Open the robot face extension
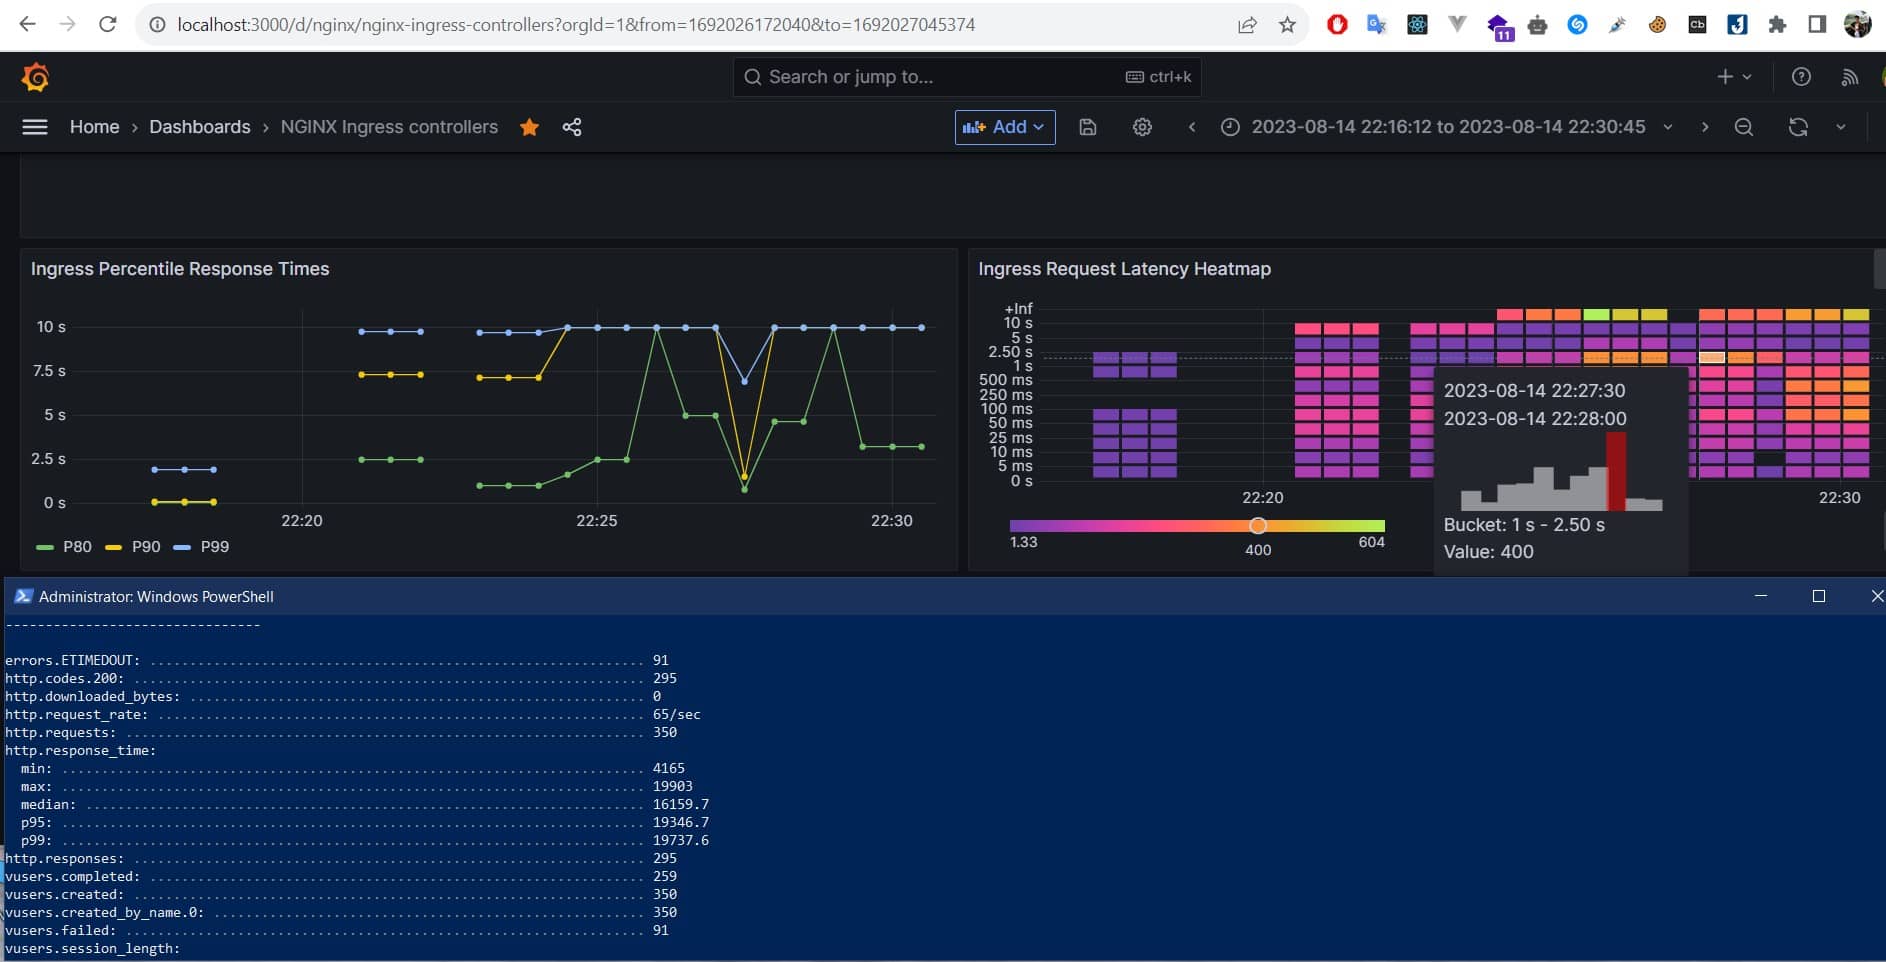This screenshot has width=1886, height=962. pyautogui.click(x=1538, y=25)
